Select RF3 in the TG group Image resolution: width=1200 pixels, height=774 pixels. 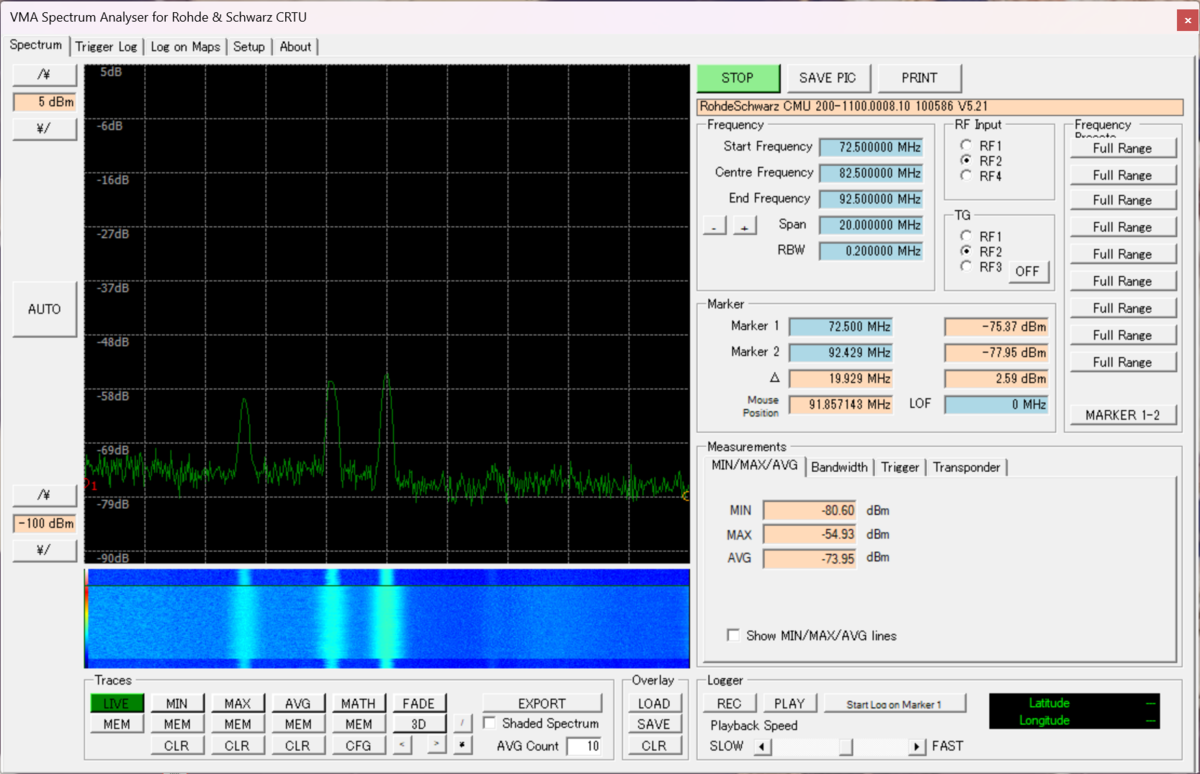pos(967,267)
